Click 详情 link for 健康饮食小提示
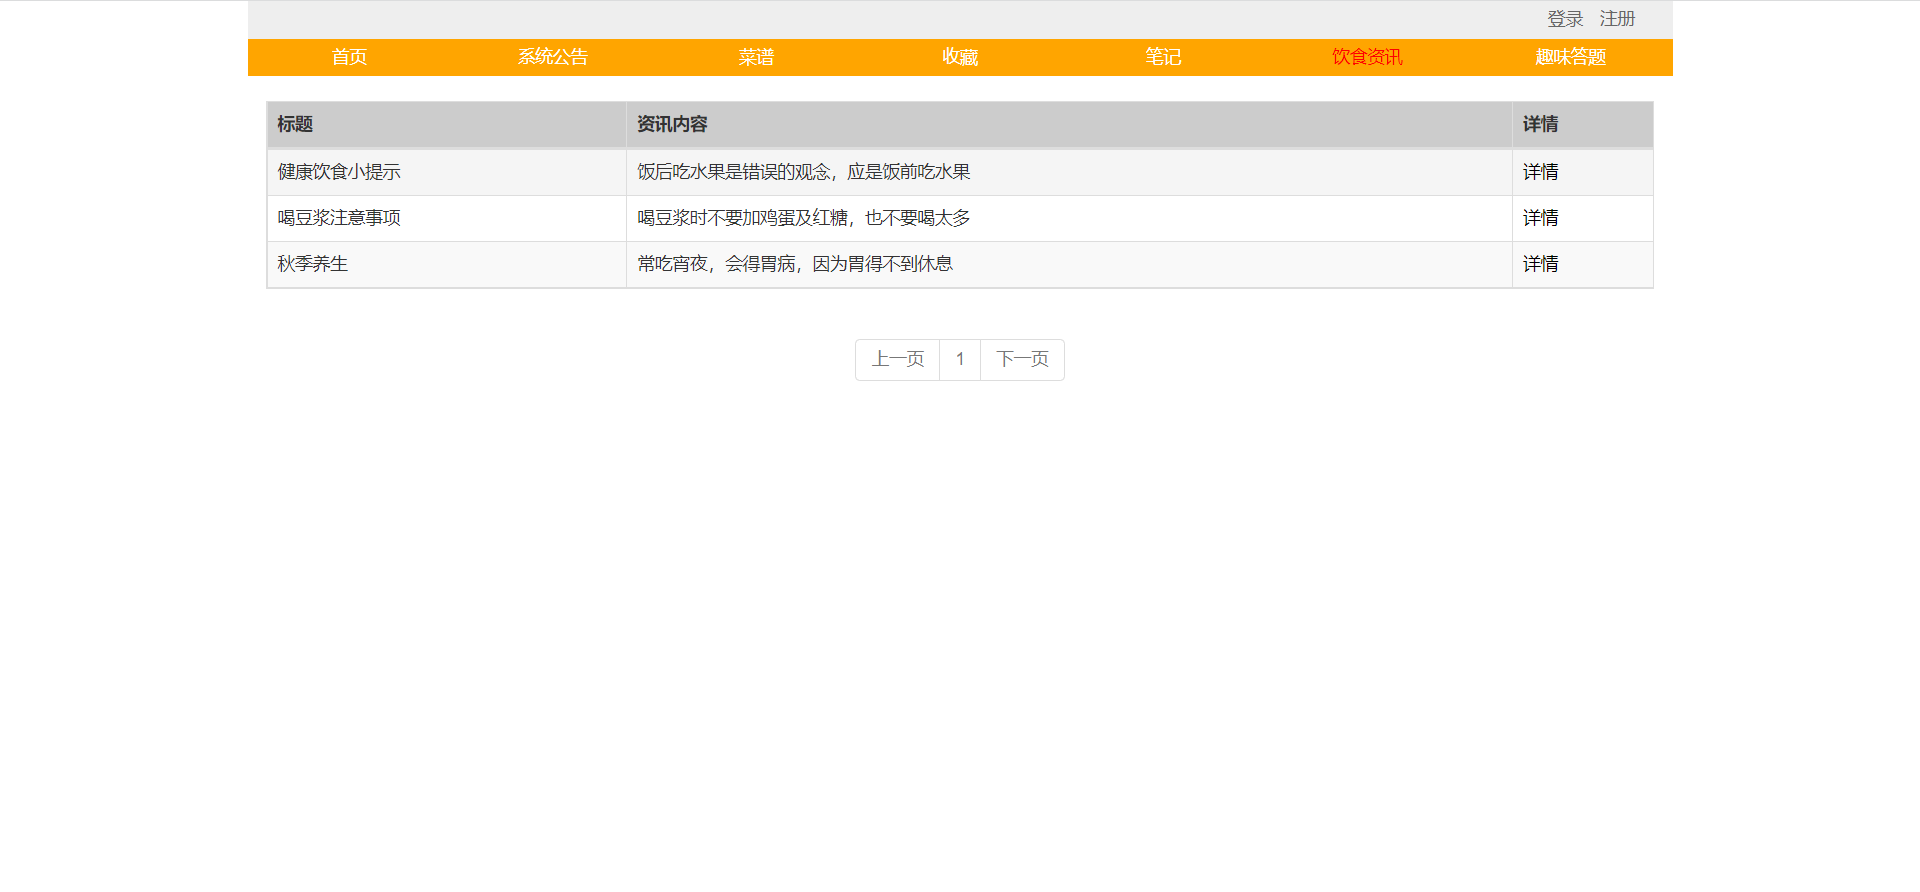 coord(1540,172)
